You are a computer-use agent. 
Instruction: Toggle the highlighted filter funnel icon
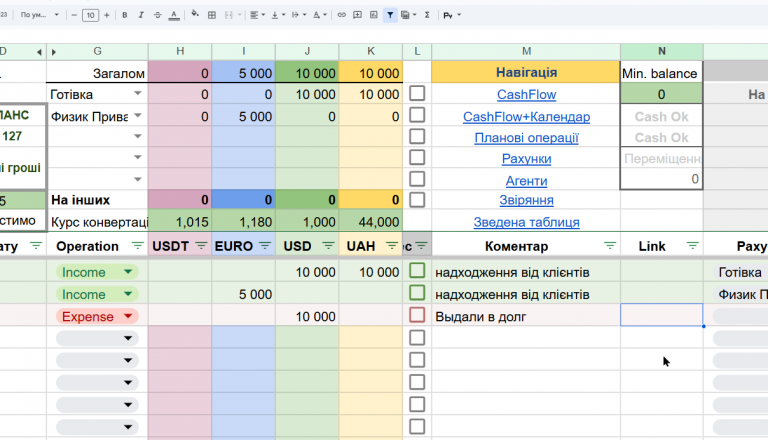click(x=390, y=15)
